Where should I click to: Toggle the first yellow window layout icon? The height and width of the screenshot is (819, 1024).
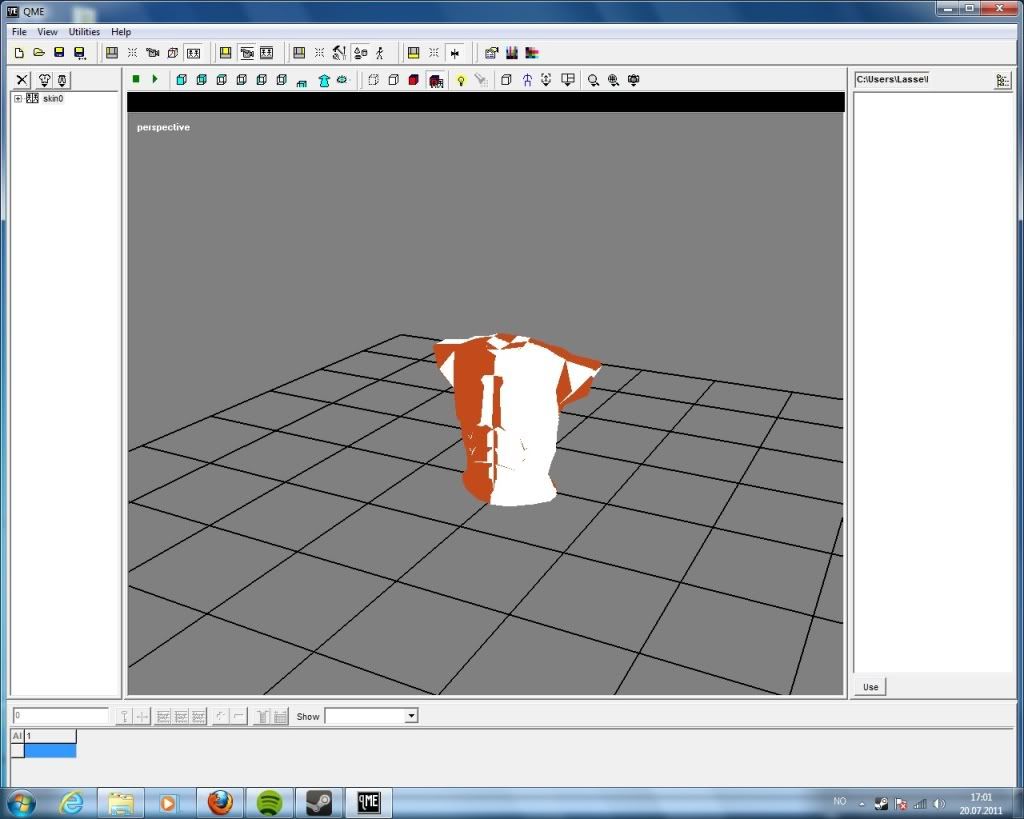tap(225, 53)
